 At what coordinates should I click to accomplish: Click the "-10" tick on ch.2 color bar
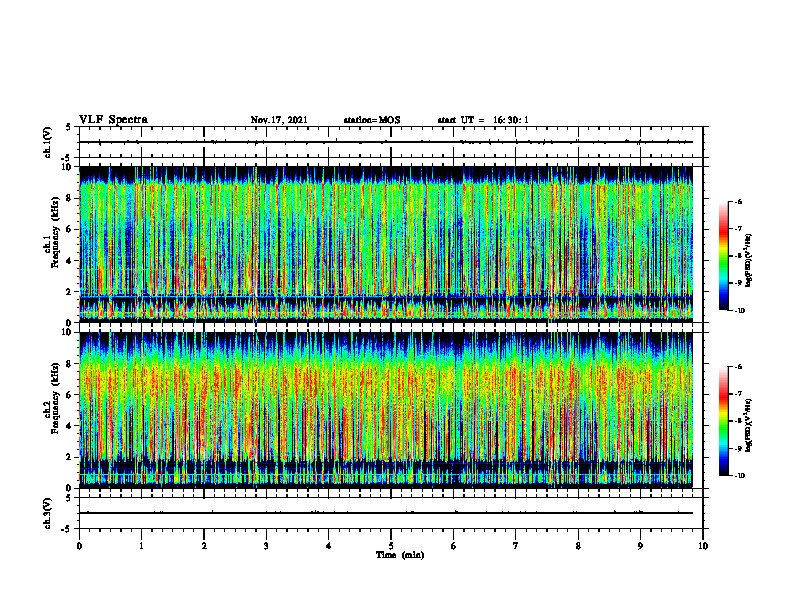[x=739, y=476]
